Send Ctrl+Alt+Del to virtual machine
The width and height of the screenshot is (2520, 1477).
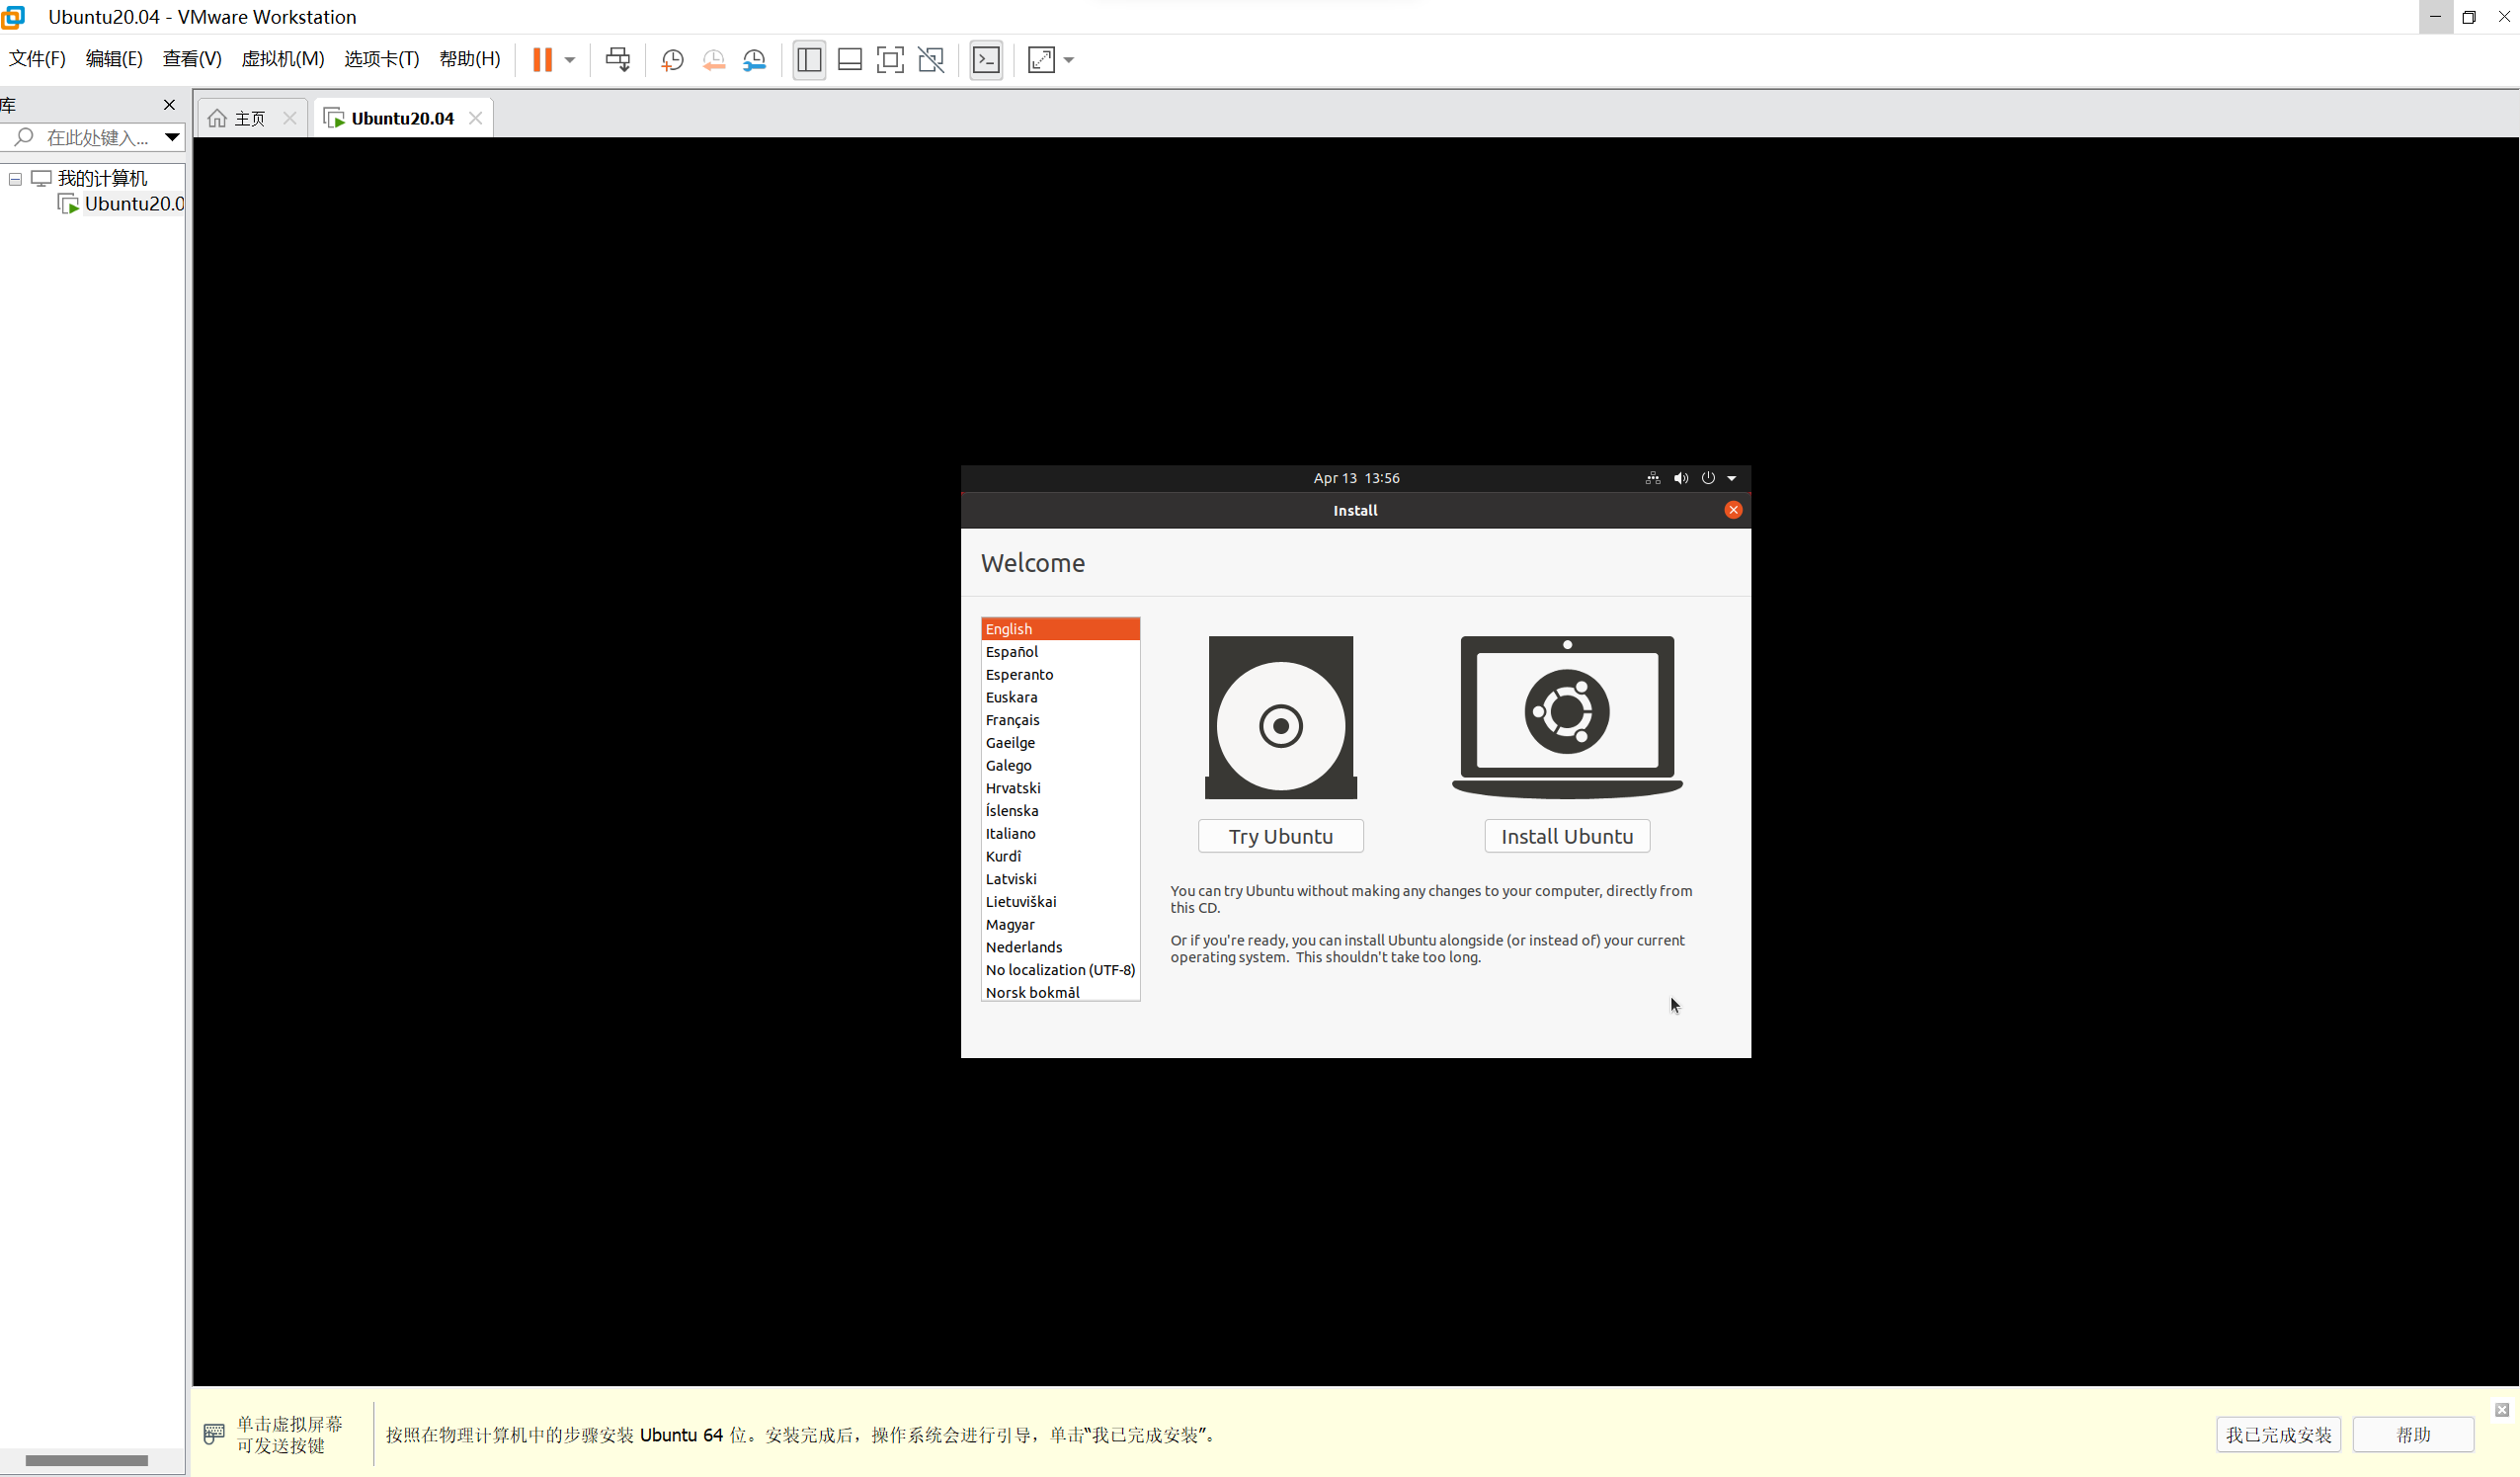[x=618, y=60]
